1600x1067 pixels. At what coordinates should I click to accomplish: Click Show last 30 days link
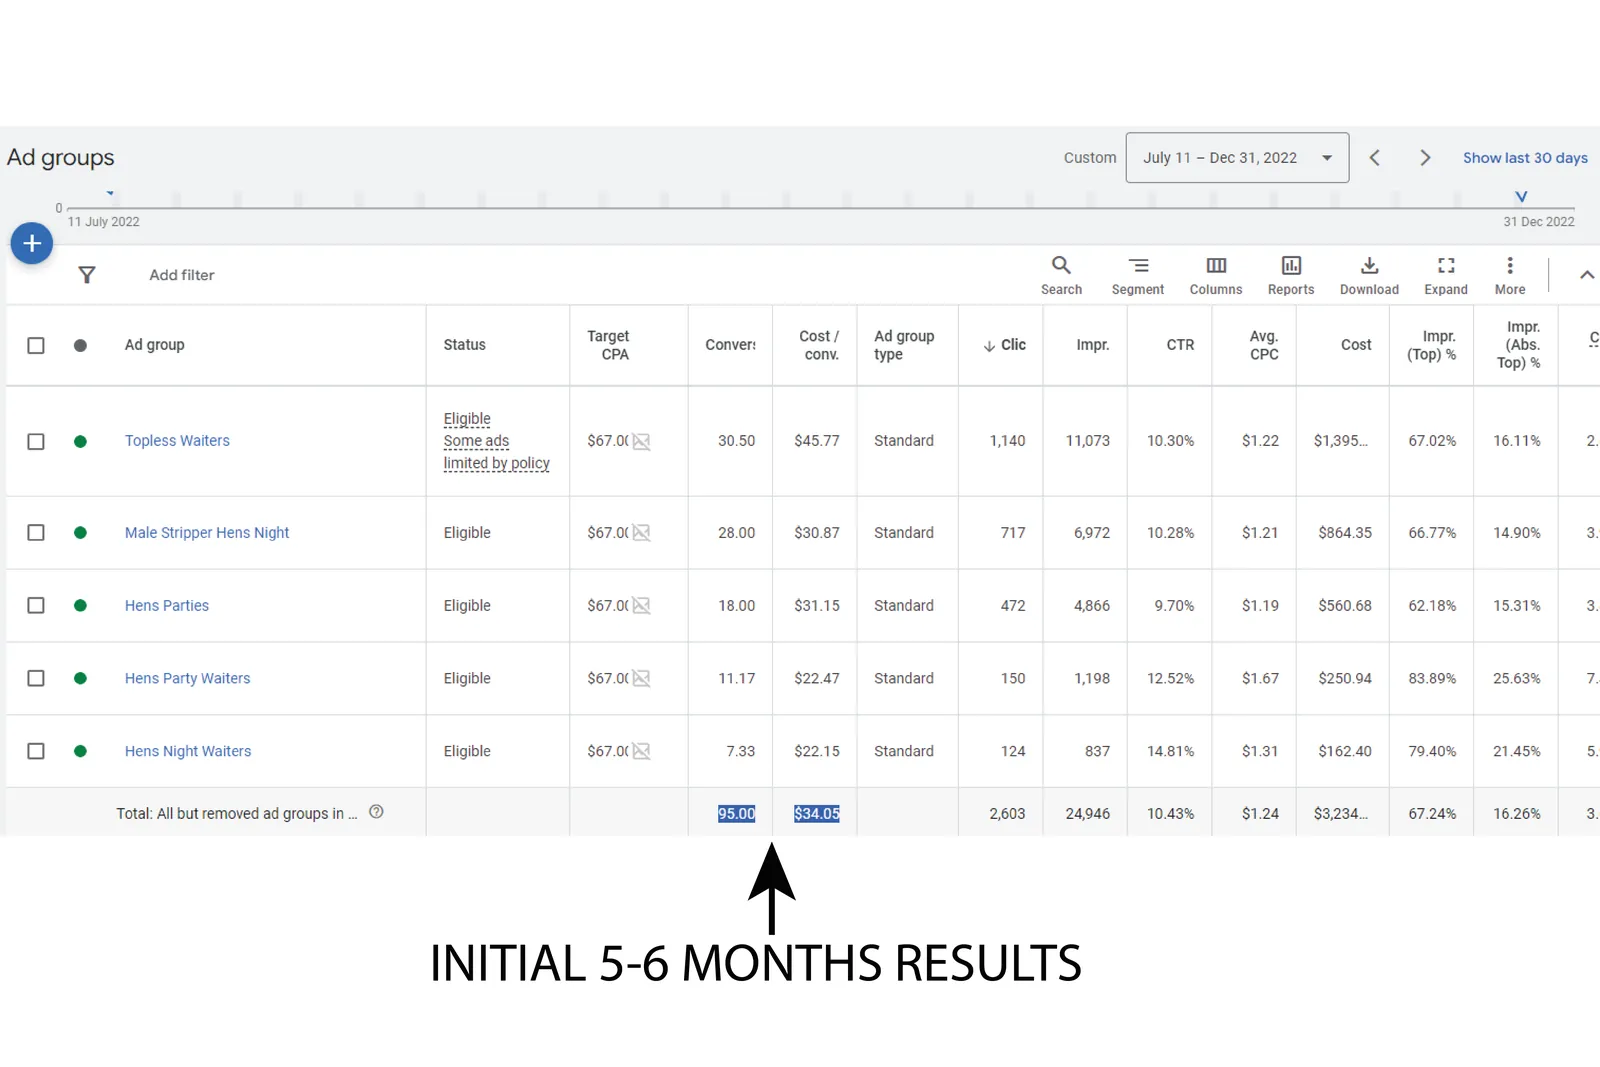[1525, 158]
